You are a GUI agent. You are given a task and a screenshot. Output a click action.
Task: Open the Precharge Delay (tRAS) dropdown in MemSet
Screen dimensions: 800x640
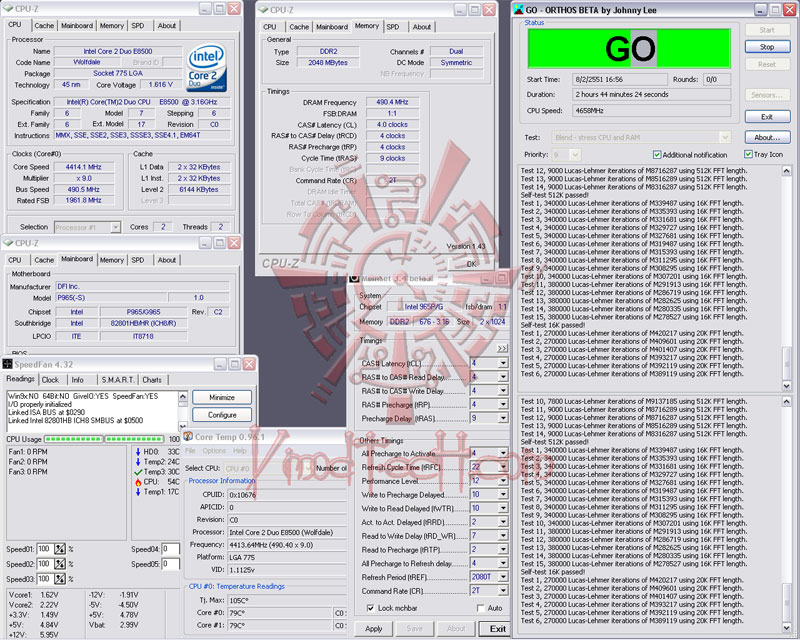503,418
